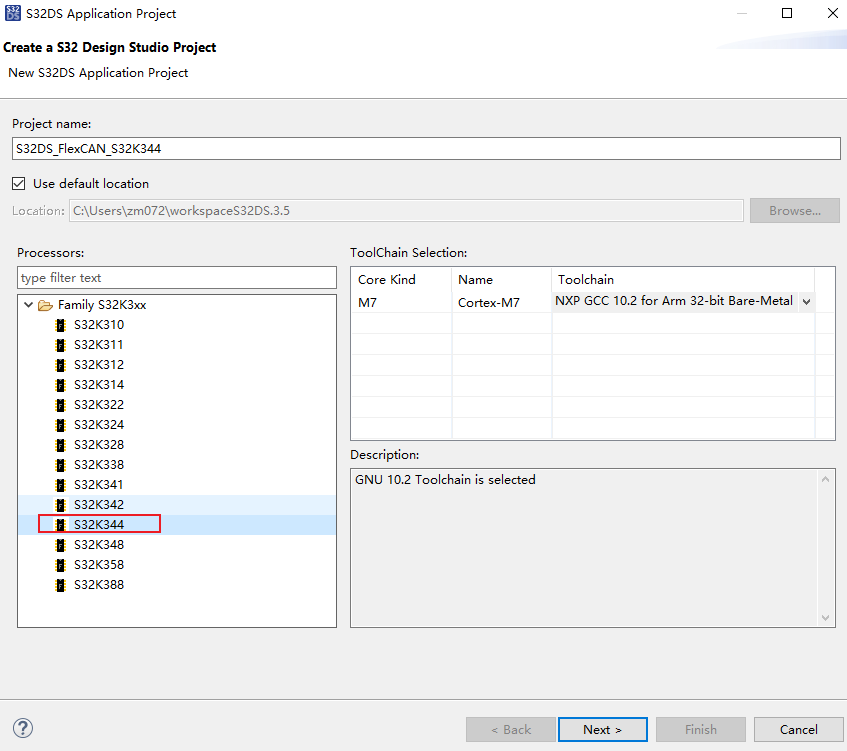Select S32K310 text in processors tree

(99, 325)
